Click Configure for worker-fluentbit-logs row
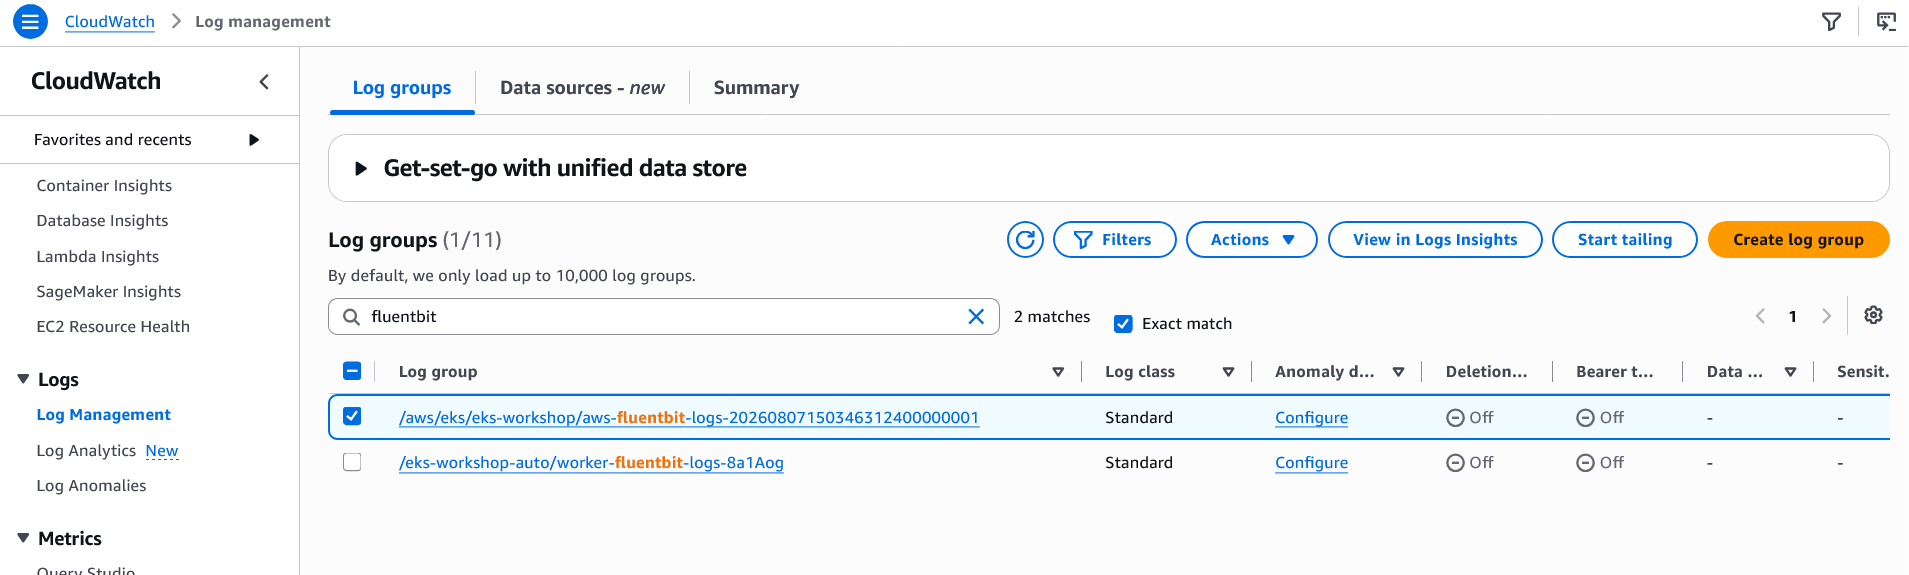This screenshot has height=575, width=1909. click(1311, 463)
